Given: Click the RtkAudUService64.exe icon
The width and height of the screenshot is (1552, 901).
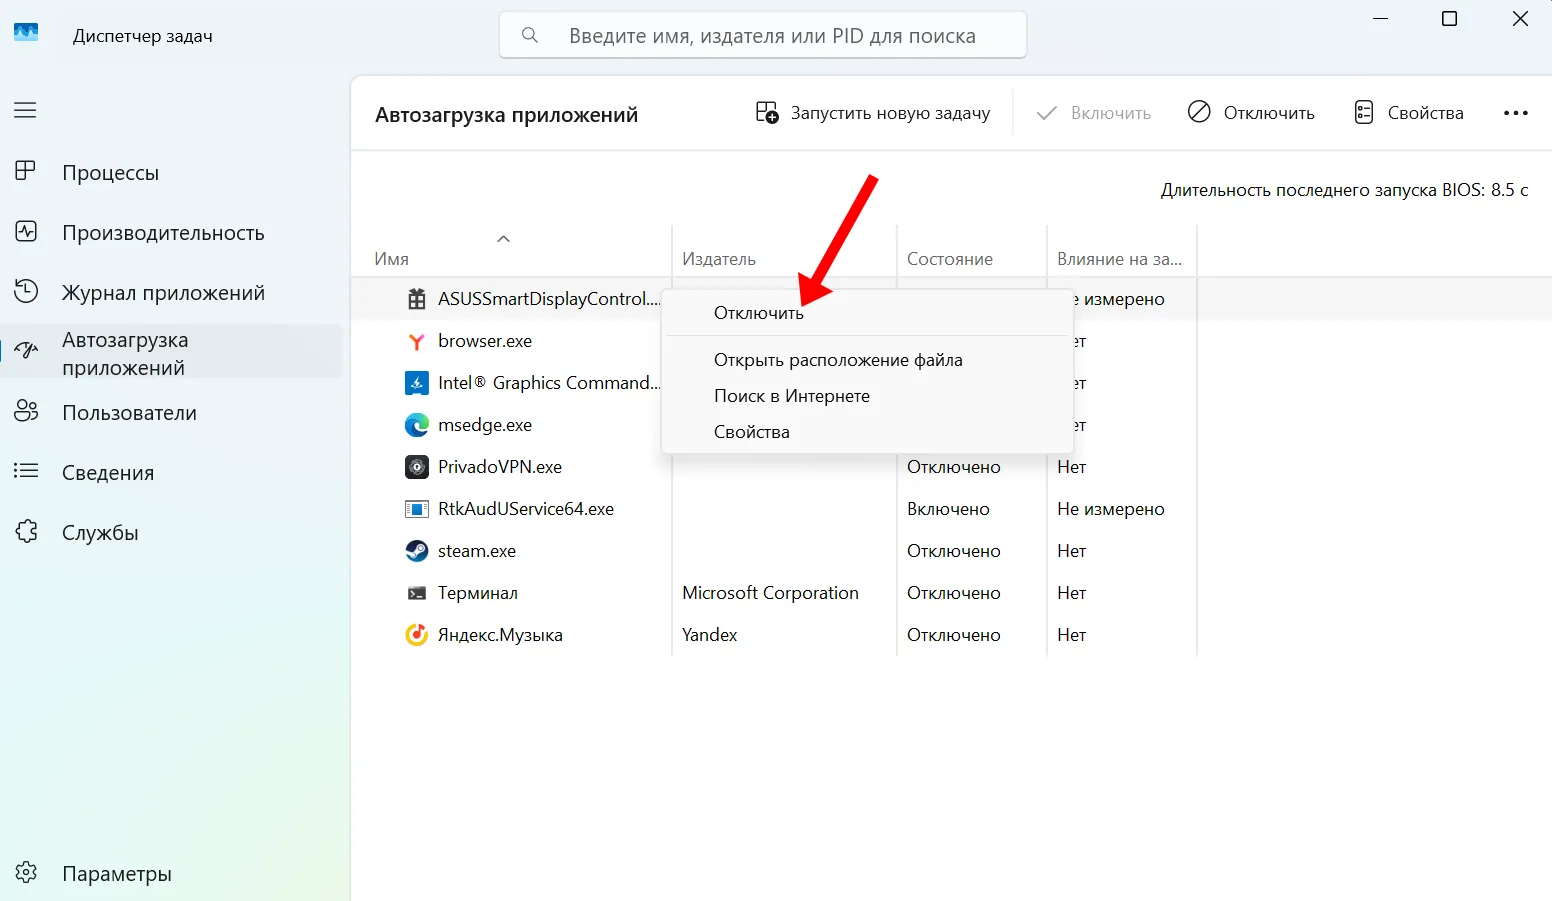Looking at the screenshot, I should point(417,509).
